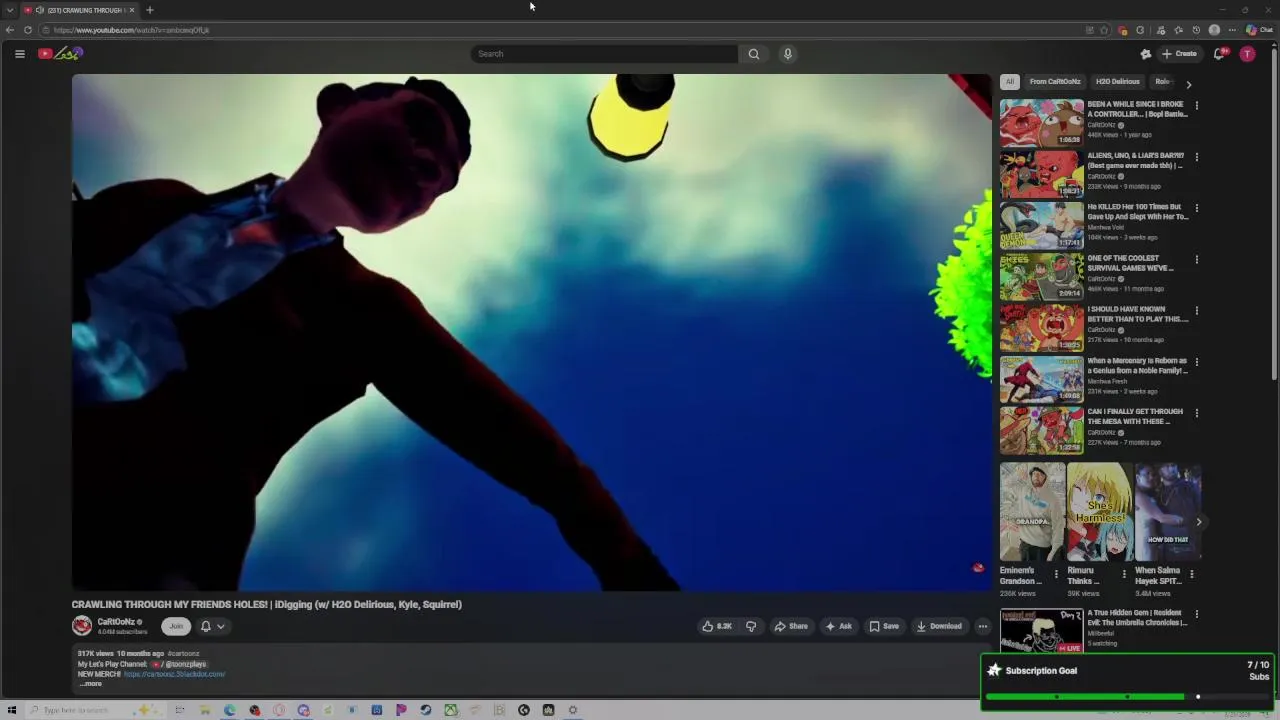This screenshot has width=1280, height=720.
Task: Expand the channel notification bell dropdown
Action: [212, 626]
